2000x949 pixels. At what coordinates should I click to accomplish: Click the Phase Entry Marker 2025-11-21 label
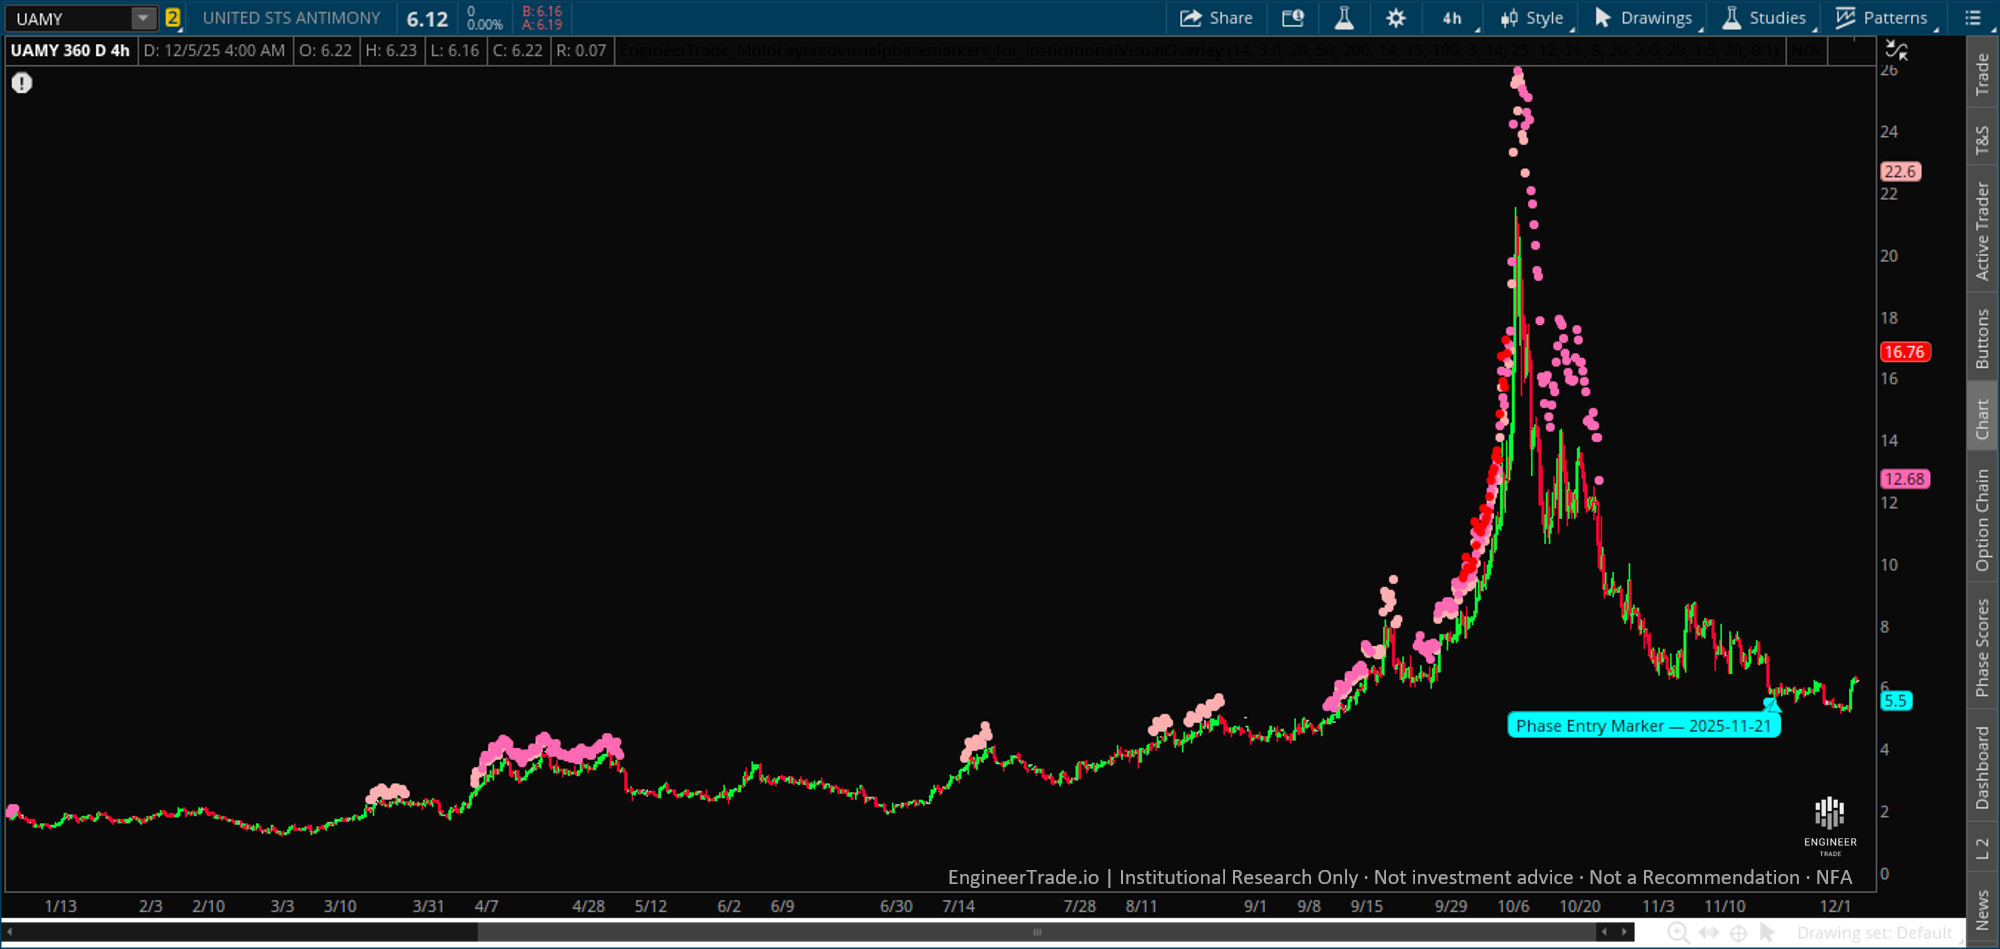1643,725
